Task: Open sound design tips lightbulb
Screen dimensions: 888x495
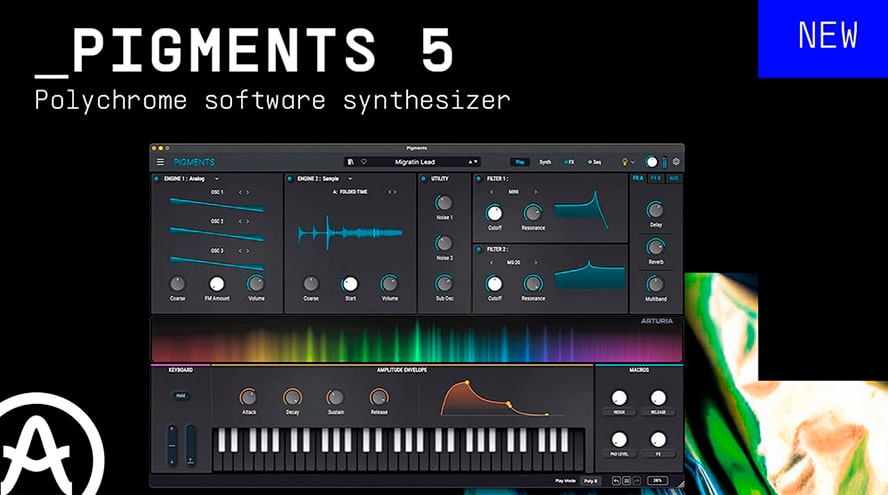Action: (625, 162)
